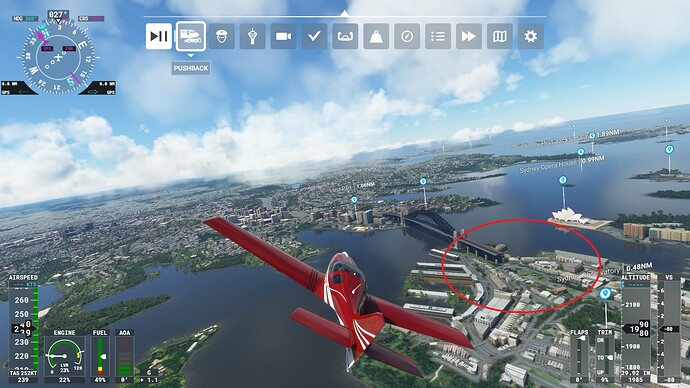Viewport: 690px width, 388px height.
Task: Collapse toolbar using top triangle handle
Action: [x=345, y=13]
